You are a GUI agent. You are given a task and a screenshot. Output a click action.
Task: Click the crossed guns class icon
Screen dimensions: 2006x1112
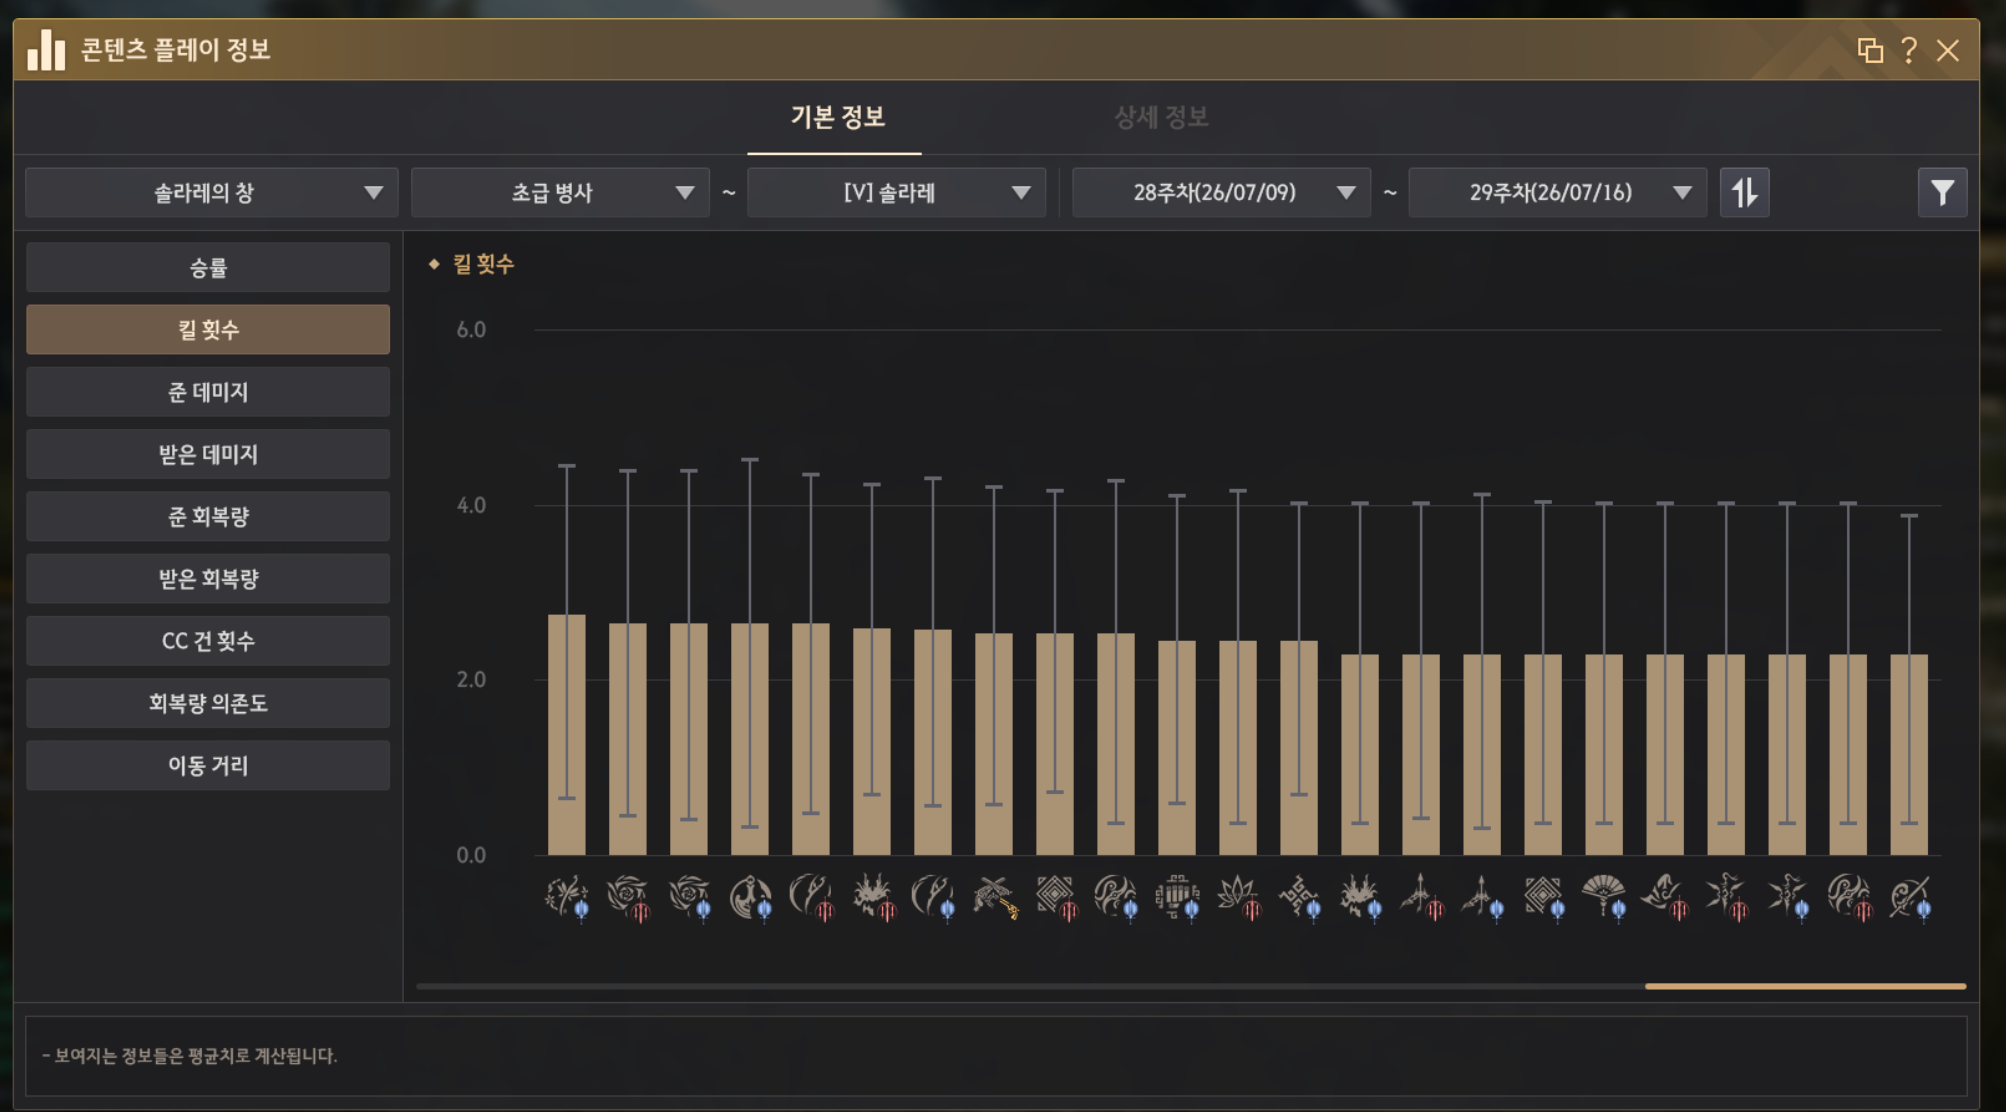coord(994,896)
